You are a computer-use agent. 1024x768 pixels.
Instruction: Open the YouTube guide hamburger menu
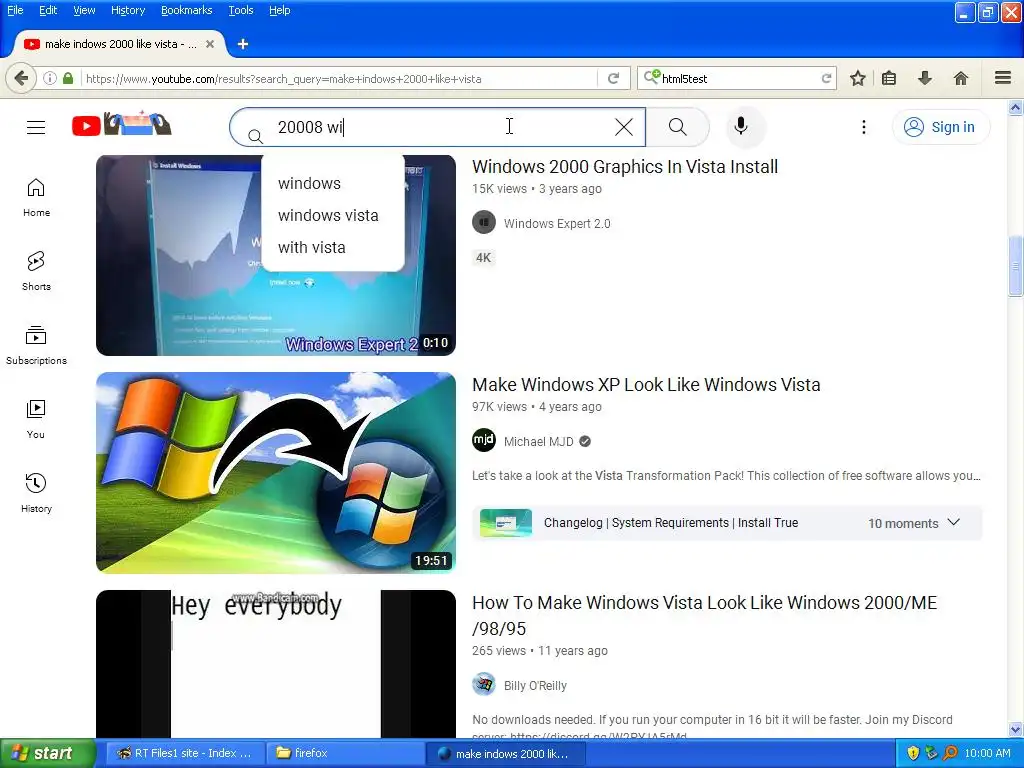(x=36, y=127)
